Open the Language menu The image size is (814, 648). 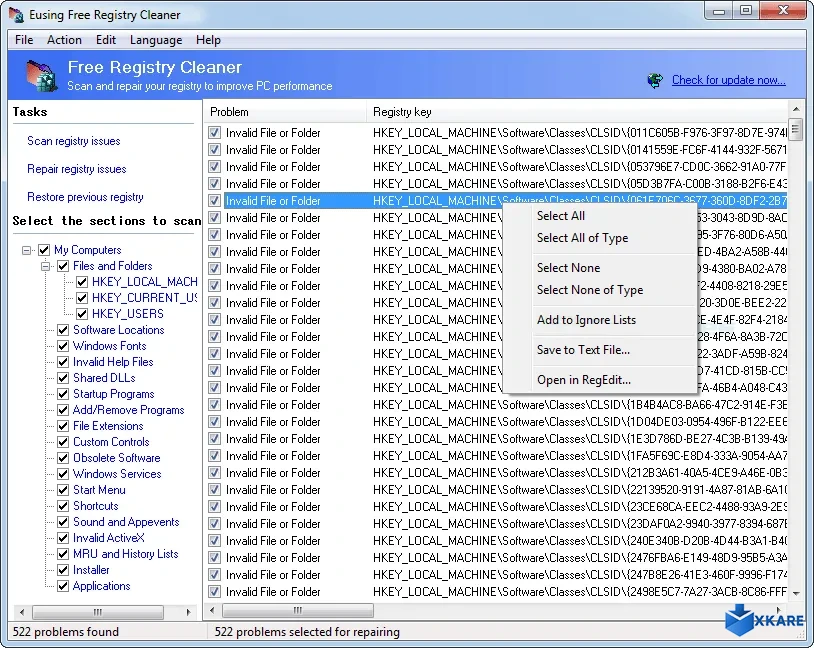(x=156, y=40)
